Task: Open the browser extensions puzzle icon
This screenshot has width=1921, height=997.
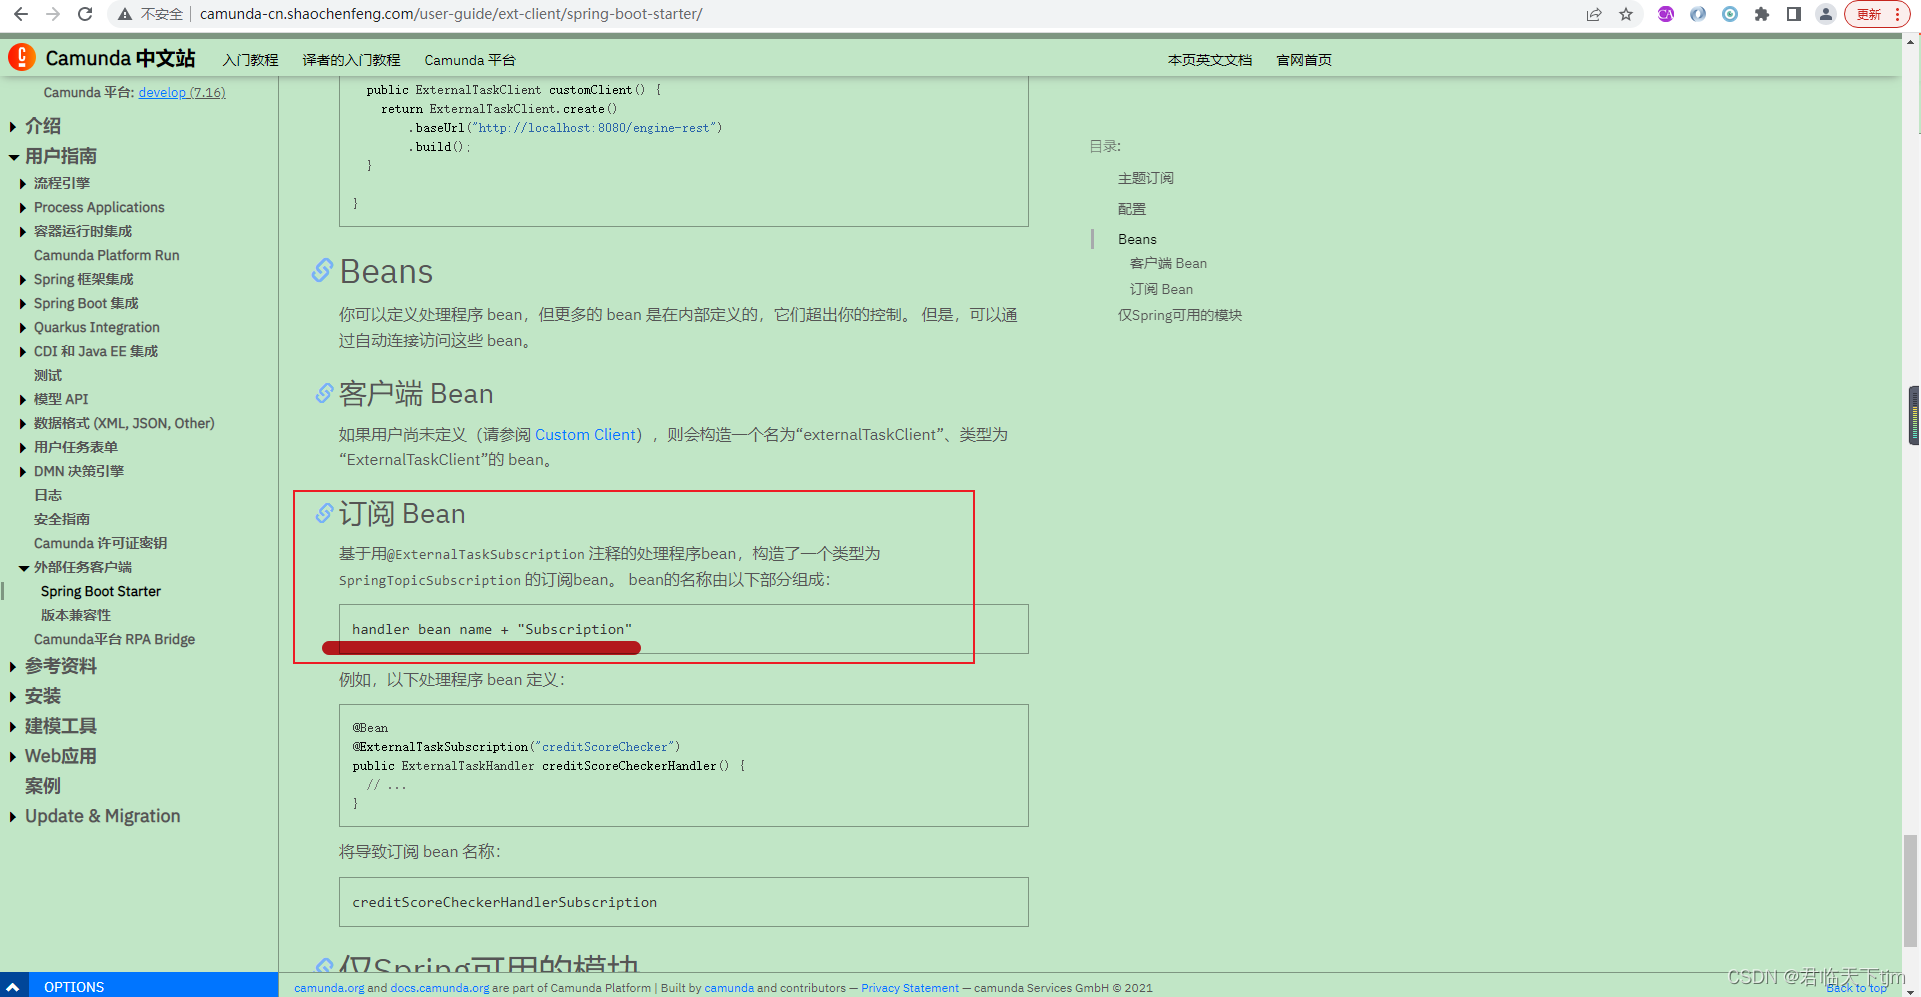Action: (x=1763, y=14)
